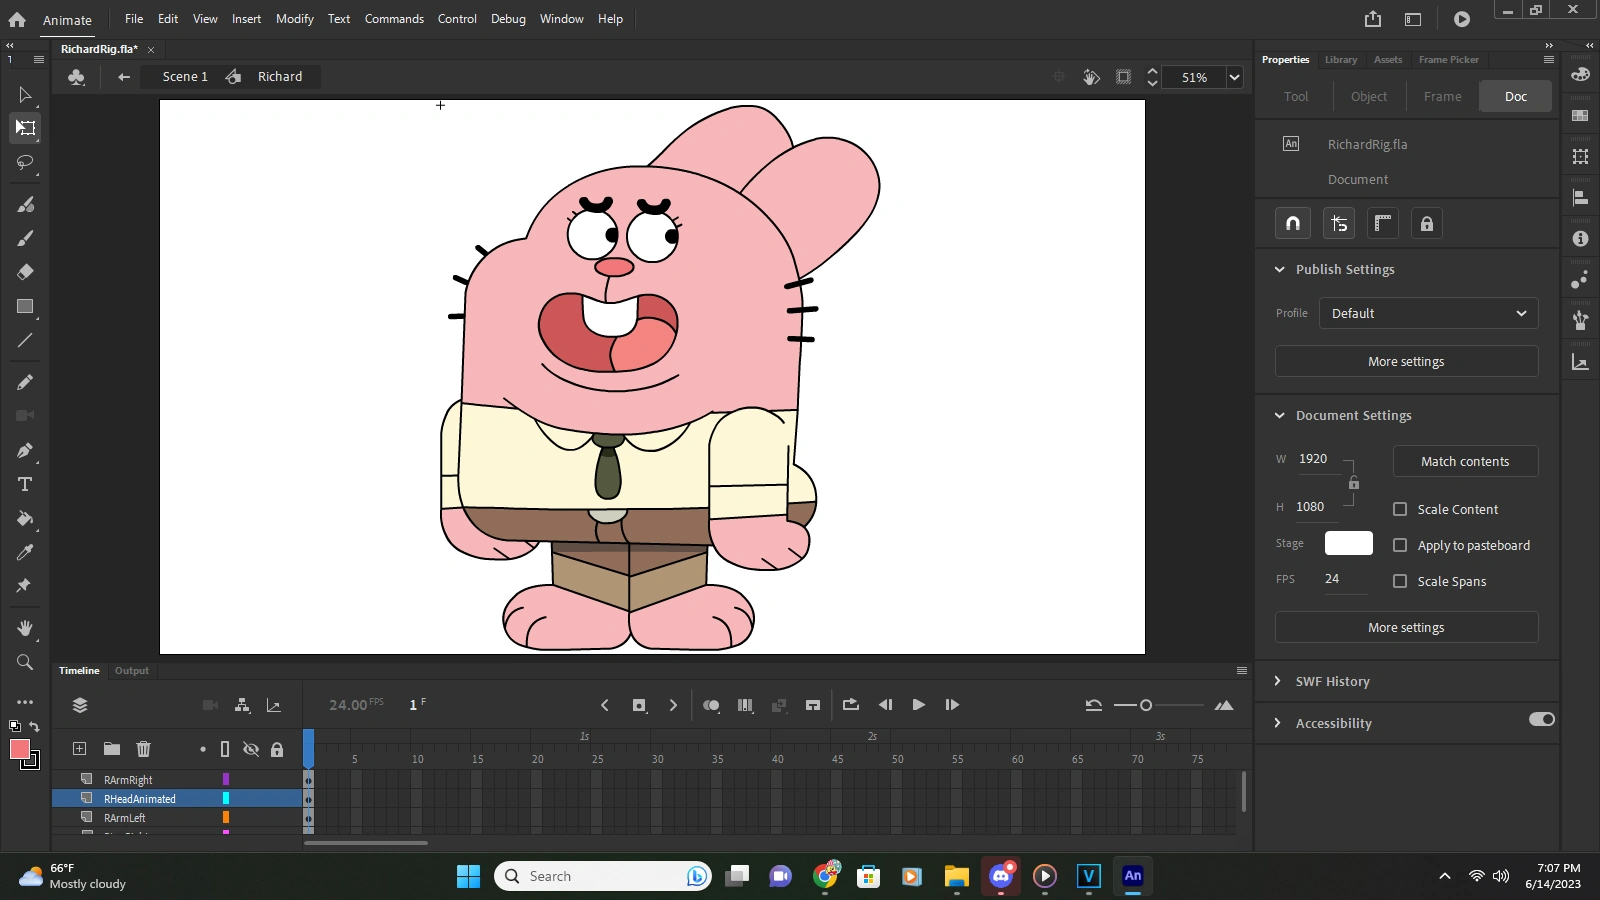Pick the Rectangle tool
This screenshot has width=1600, height=900.
[25, 307]
